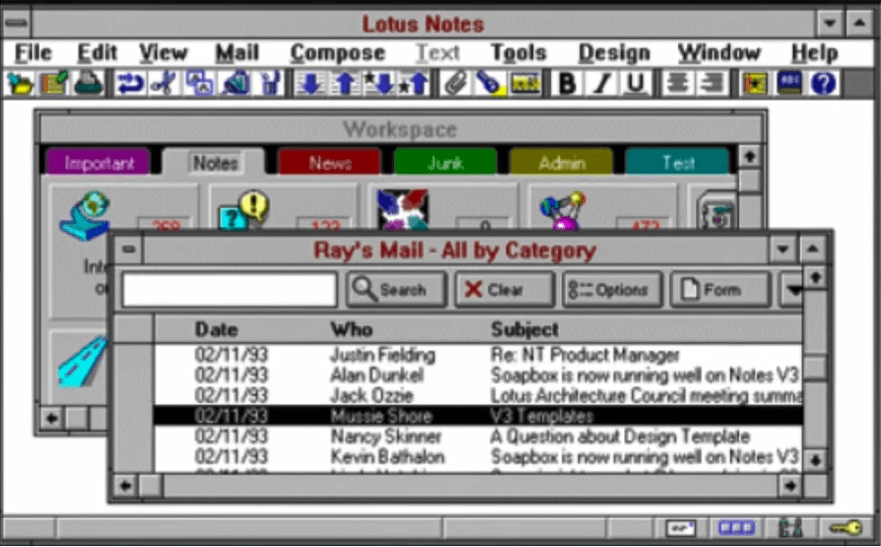Toggle italic text formatting
This screenshot has width=881, height=547.
point(601,83)
